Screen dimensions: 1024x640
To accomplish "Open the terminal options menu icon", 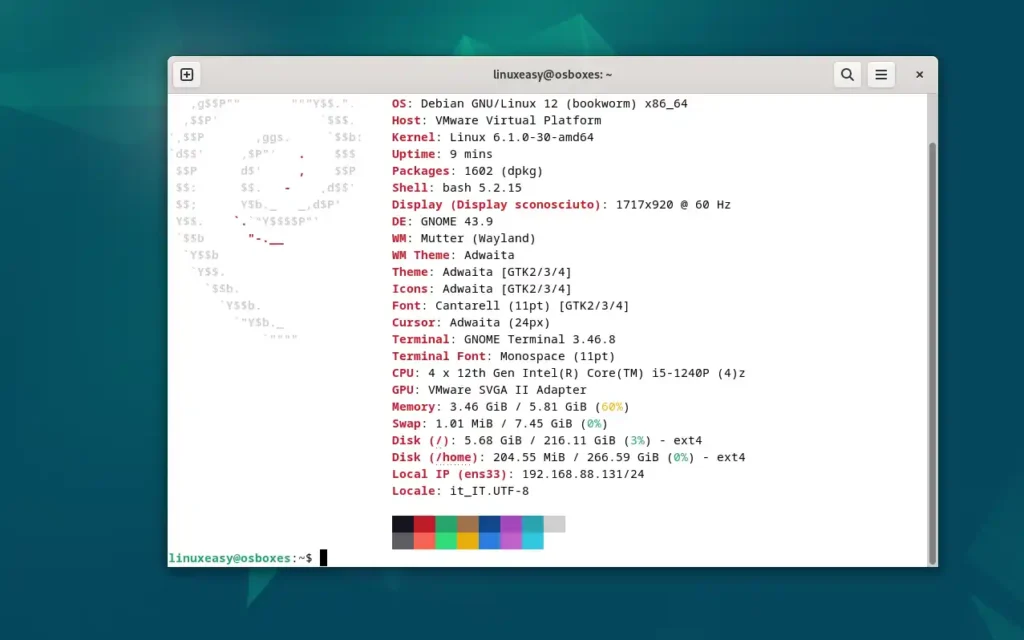I will [x=881, y=74].
